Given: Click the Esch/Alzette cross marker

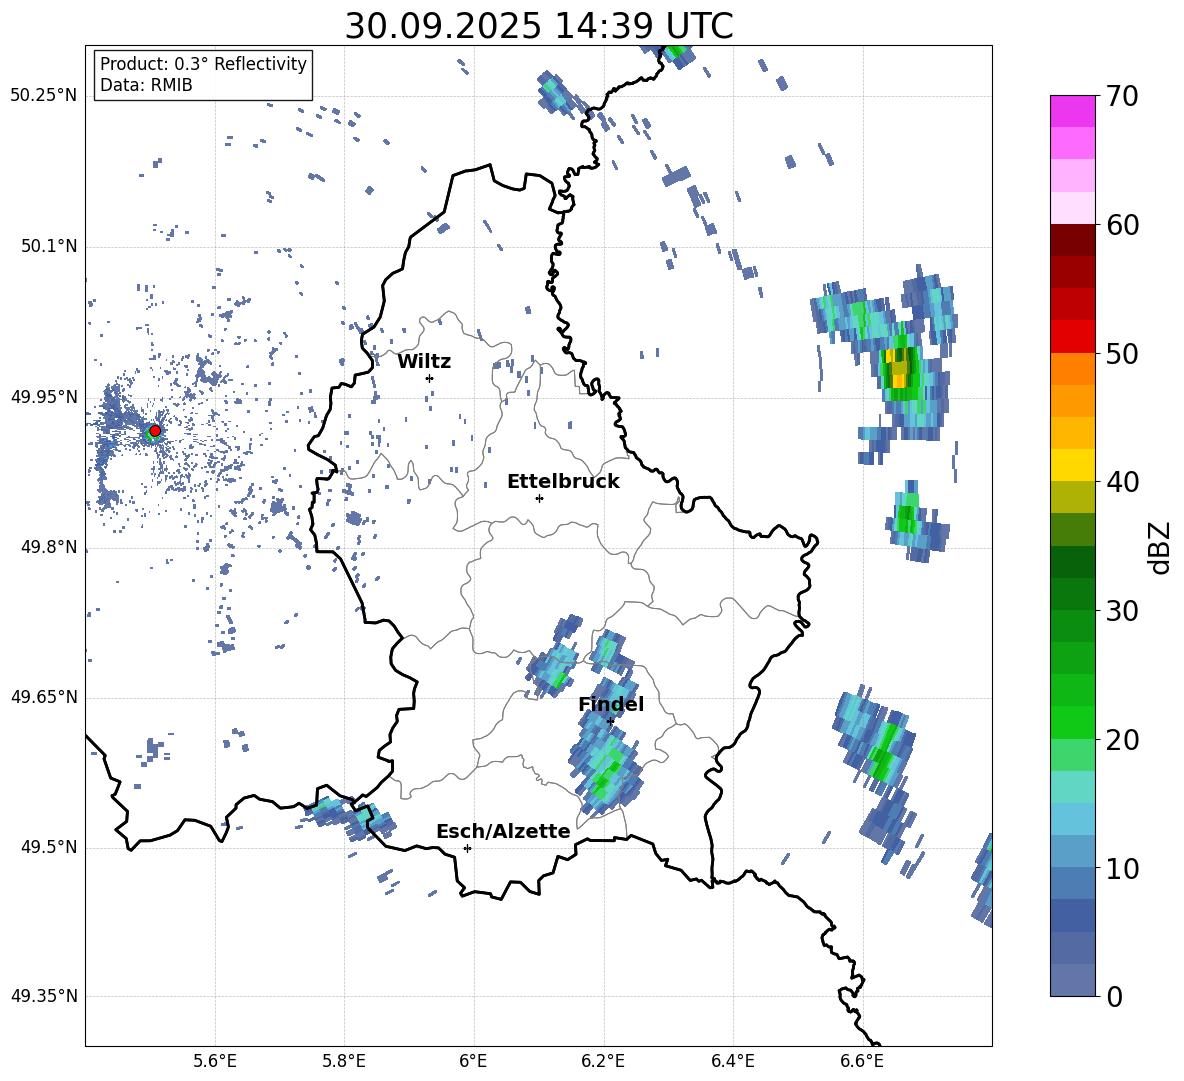Looking at the screenshot, I should tap(467, 848).
